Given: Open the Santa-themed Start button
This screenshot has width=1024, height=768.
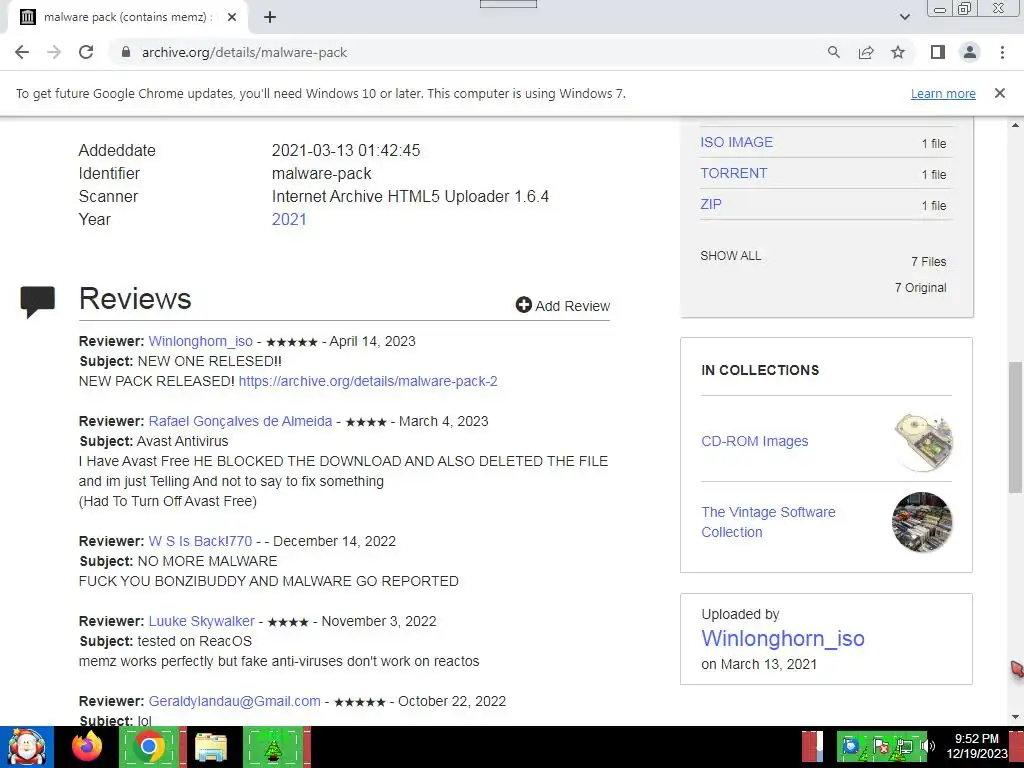Looking at the screenshot, I should point(27,747).
